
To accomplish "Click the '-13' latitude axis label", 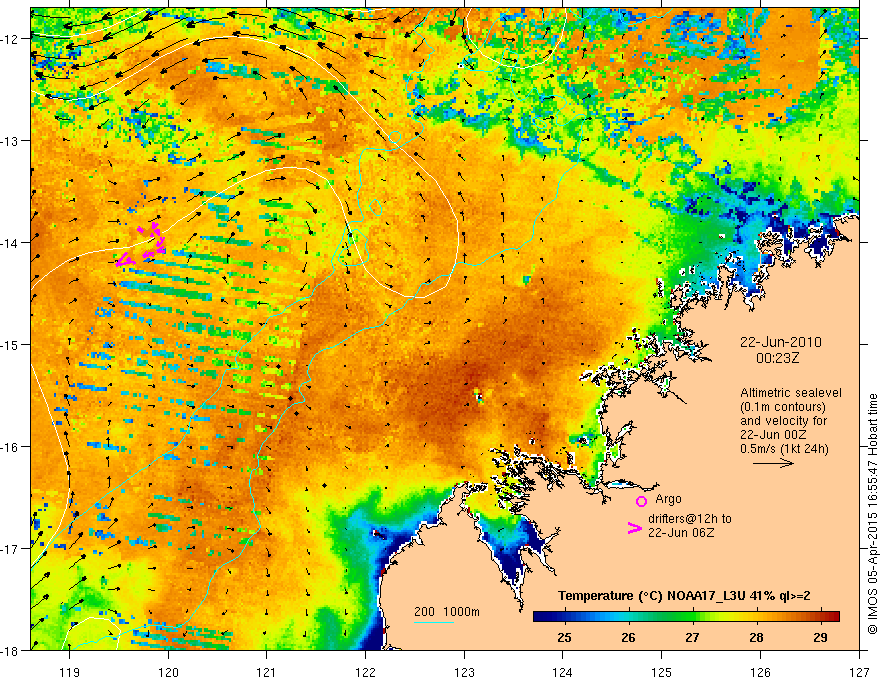I will click(x=10, y=140).
